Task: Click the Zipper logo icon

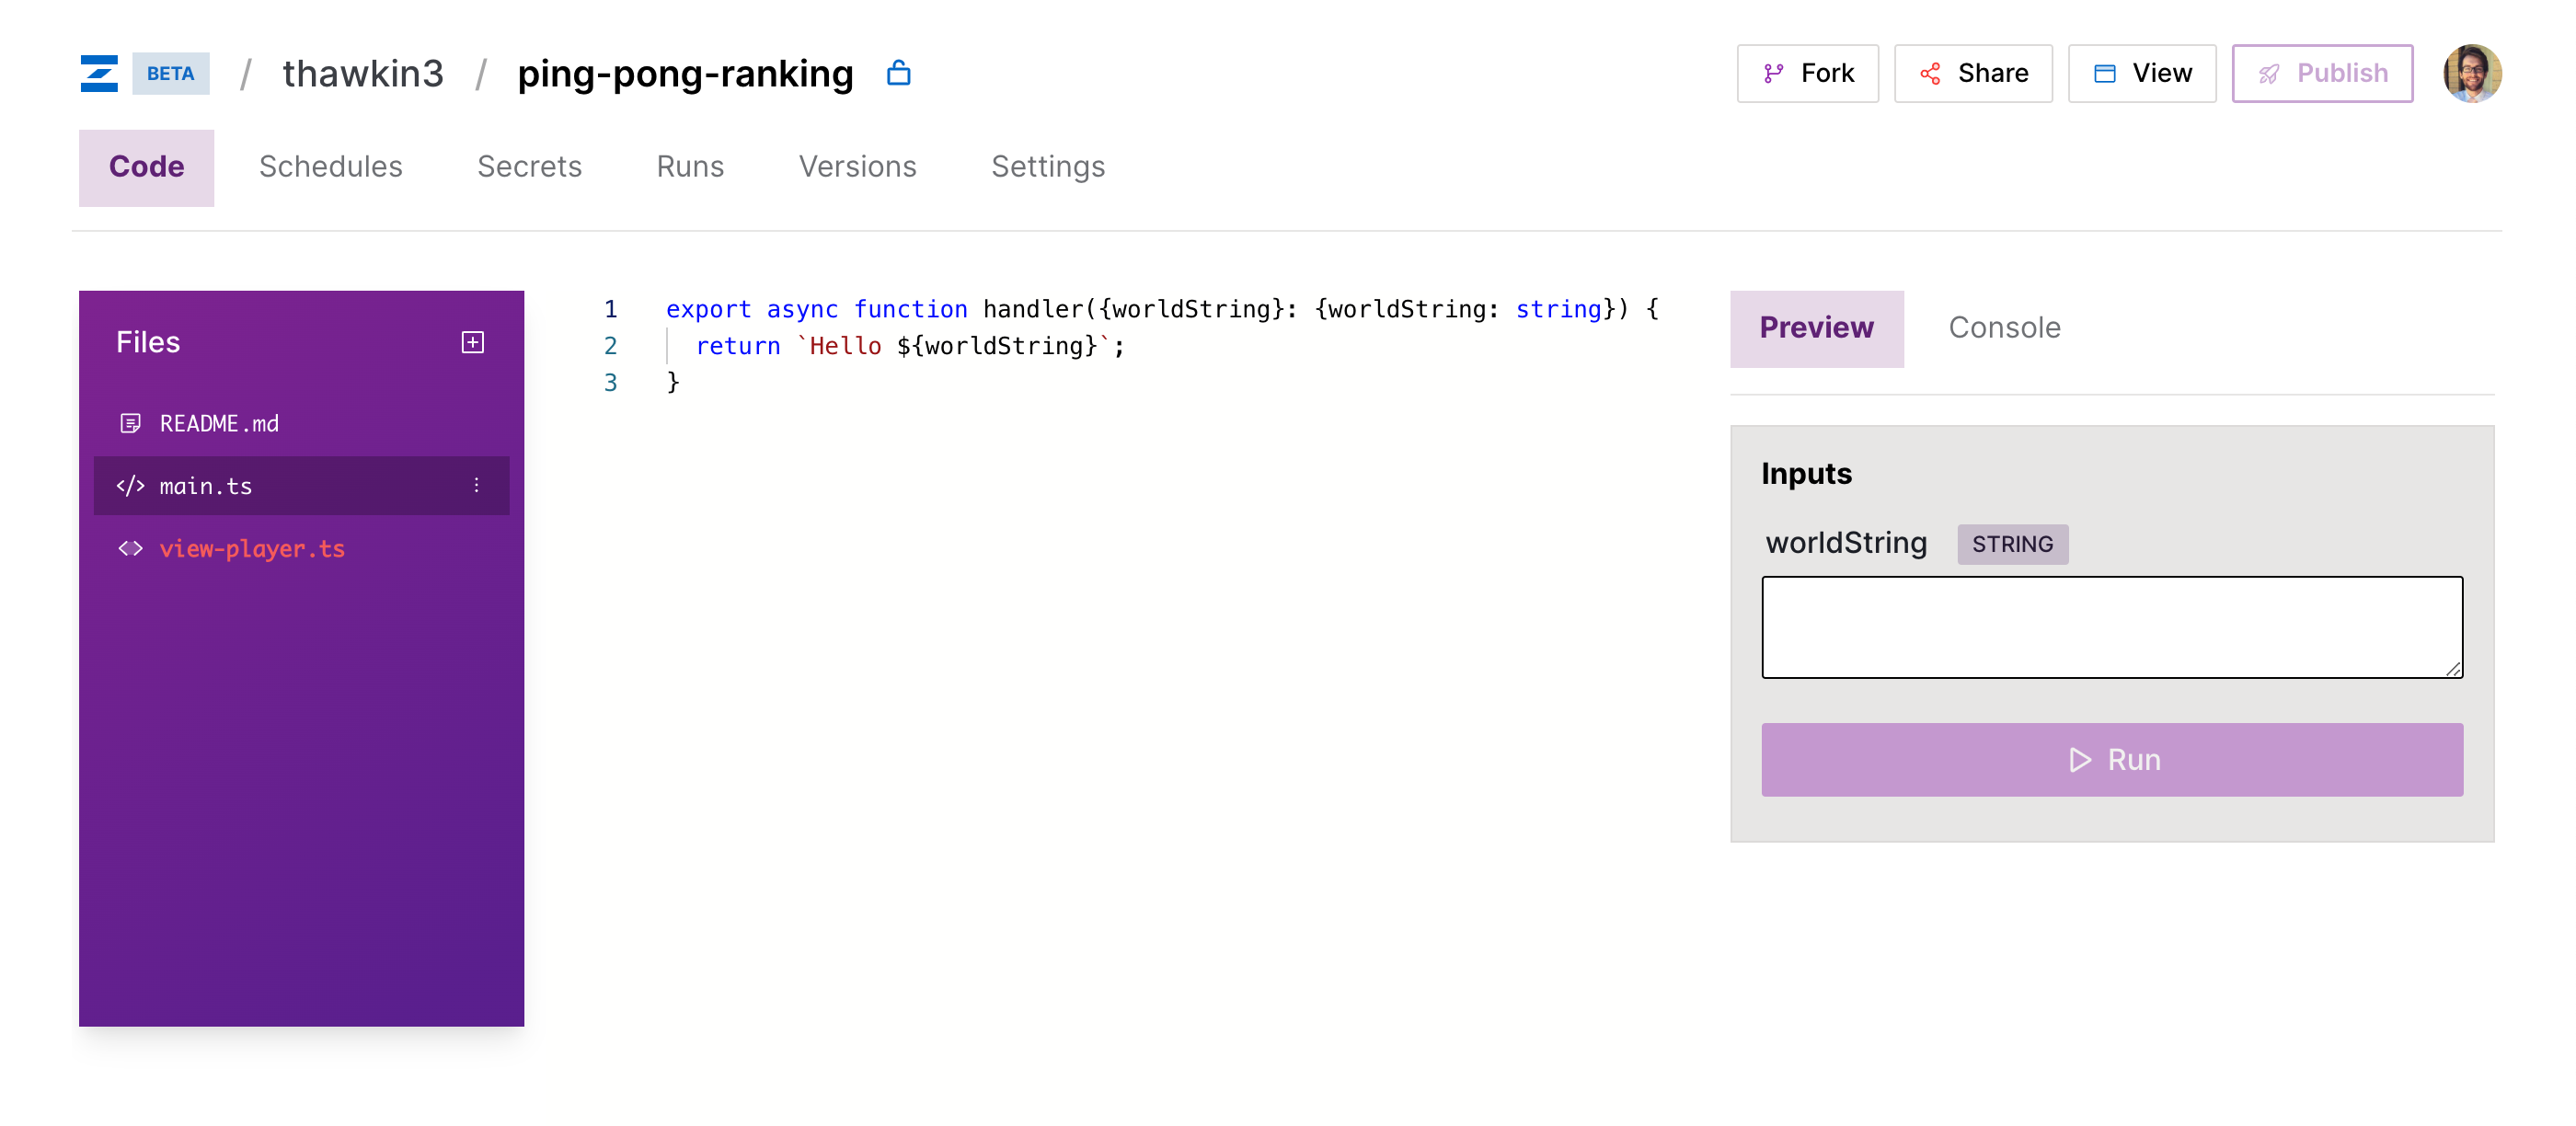Action: point(99,73)
